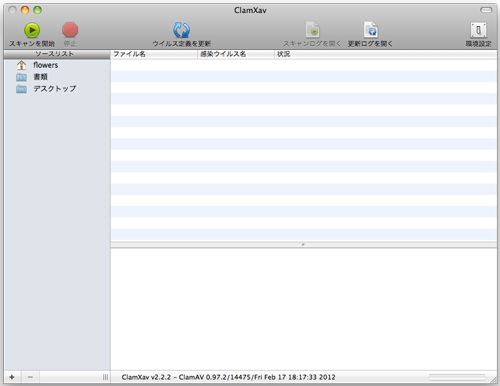This screenshot has height=386, width=500.
Task: Click the ClamXav version status text
Action: click(228, 377)
